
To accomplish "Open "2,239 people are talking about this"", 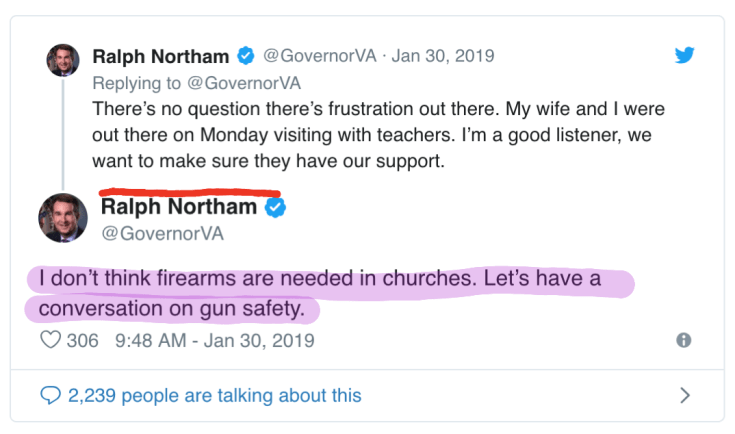I will [214, 395].
